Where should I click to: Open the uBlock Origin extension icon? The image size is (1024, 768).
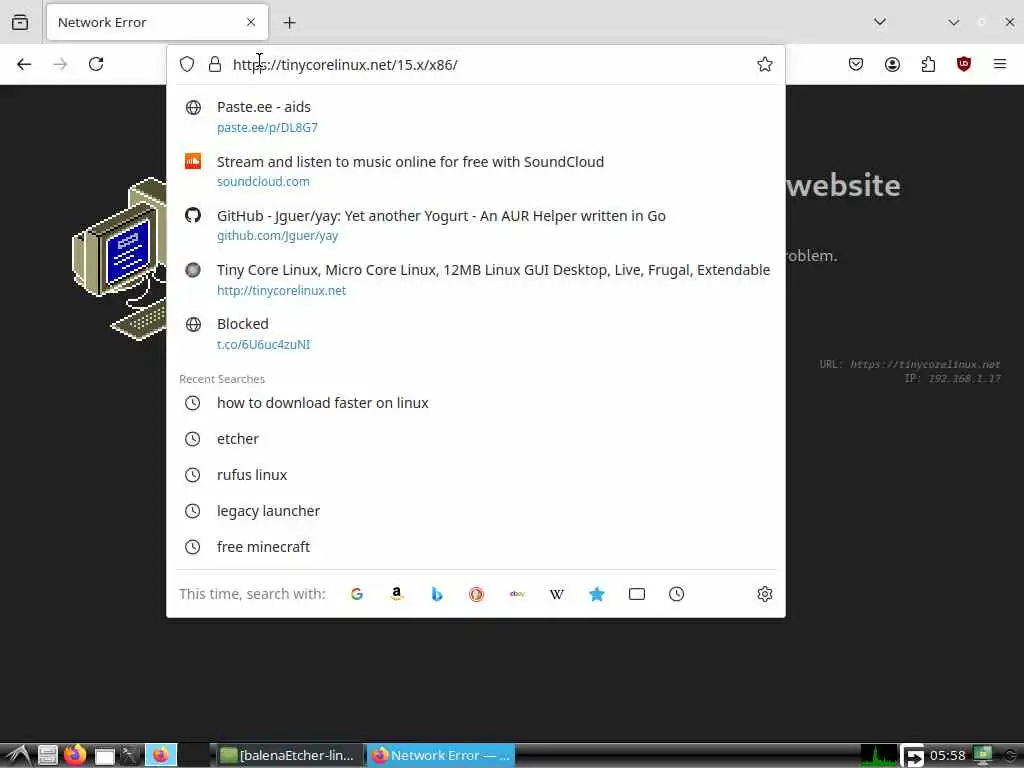point(964,64)
